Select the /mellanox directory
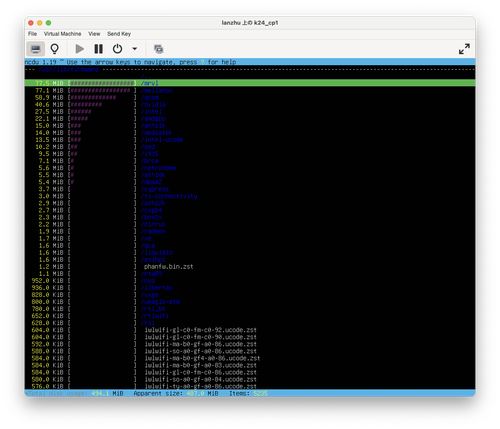The image size is (500, 429). point(156,90)
